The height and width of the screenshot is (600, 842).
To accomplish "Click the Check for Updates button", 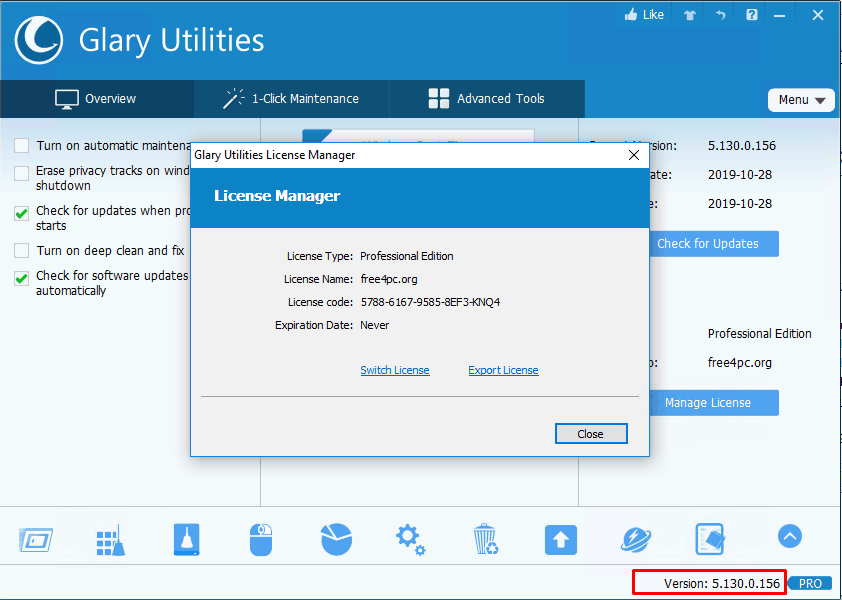I will pyautogui.click(x=714, y=244).
